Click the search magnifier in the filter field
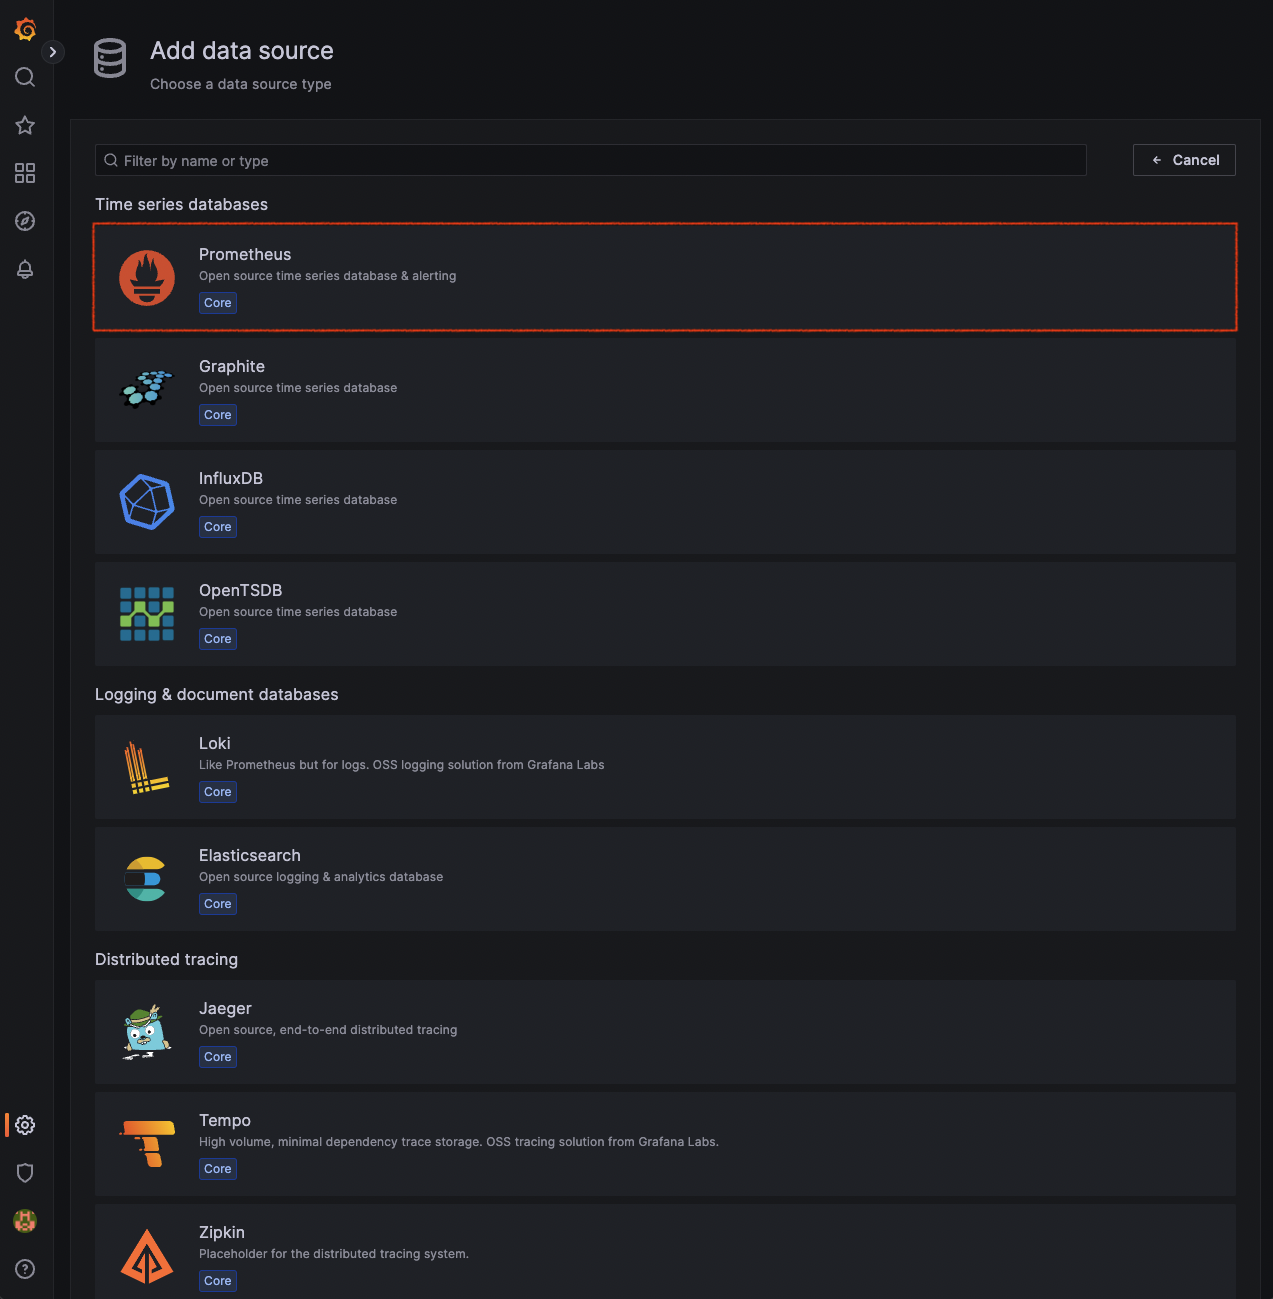The image size is (1273, 1299). tap(111, 160)
